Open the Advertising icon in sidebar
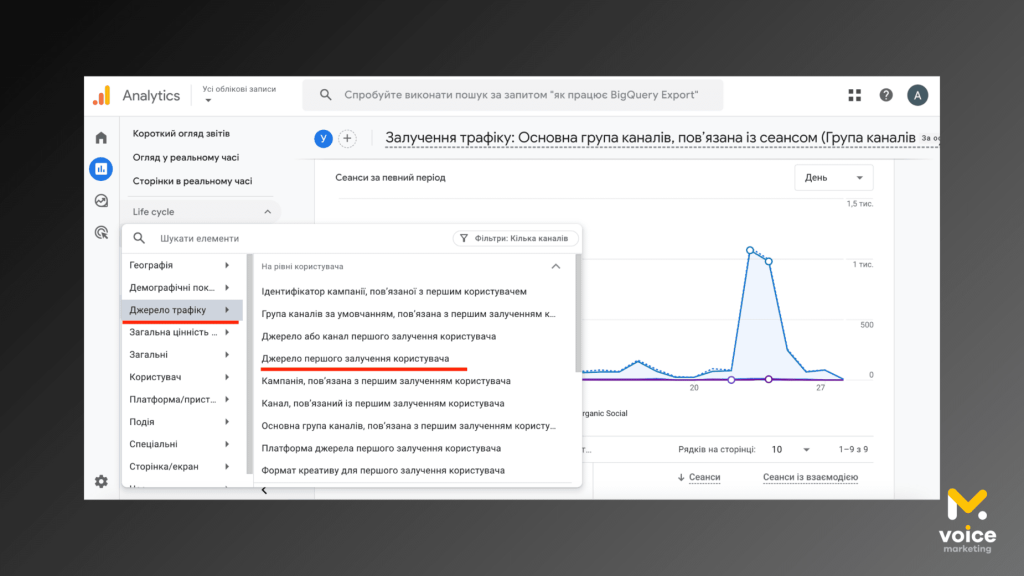Screen dimensions: 1024x576 click(101, 232)
